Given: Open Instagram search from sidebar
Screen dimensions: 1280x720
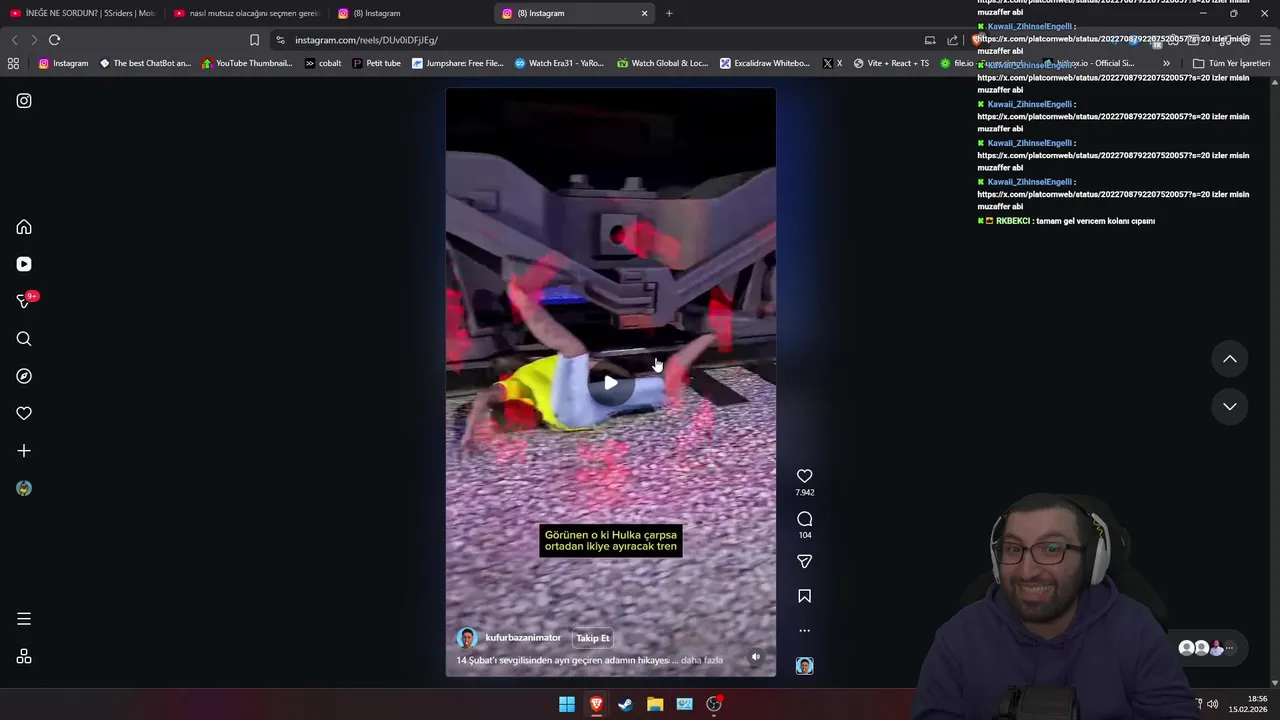Looking at the screenshot, I should [x=24, y=339].
